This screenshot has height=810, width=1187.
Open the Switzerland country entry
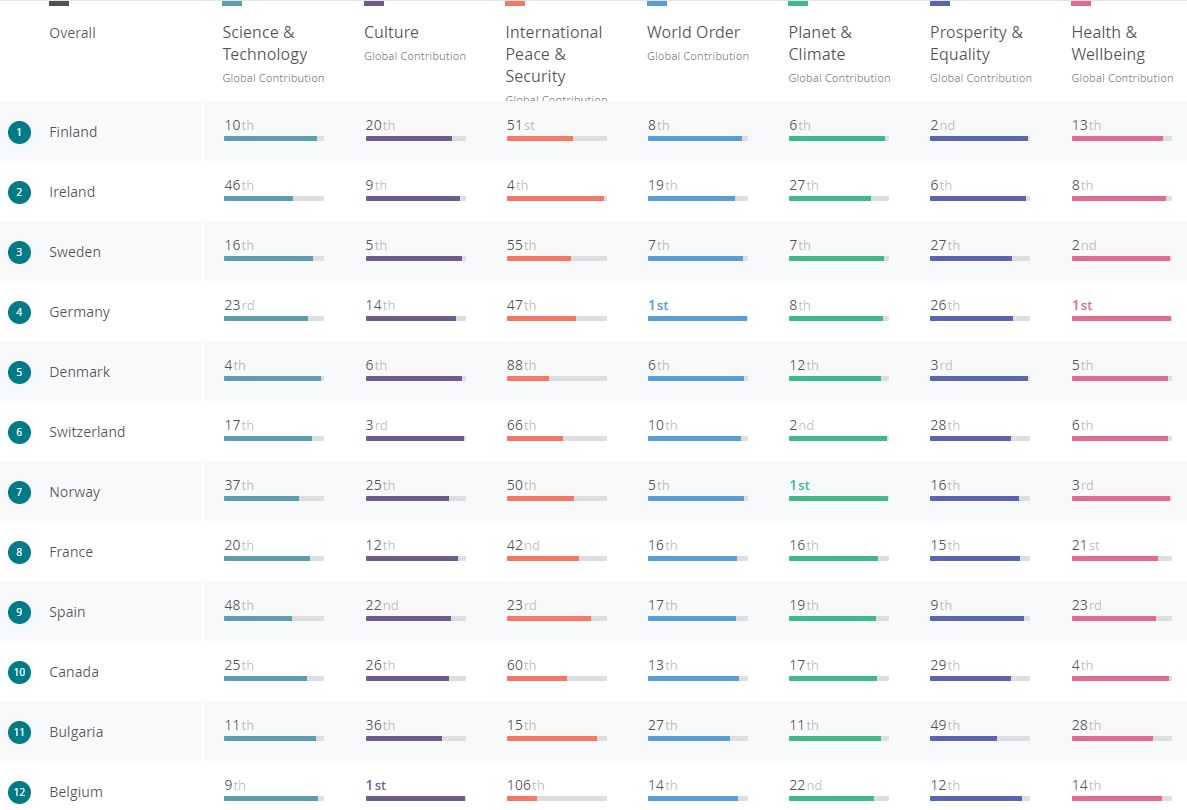pyautogui.click(x=87, y=432)
